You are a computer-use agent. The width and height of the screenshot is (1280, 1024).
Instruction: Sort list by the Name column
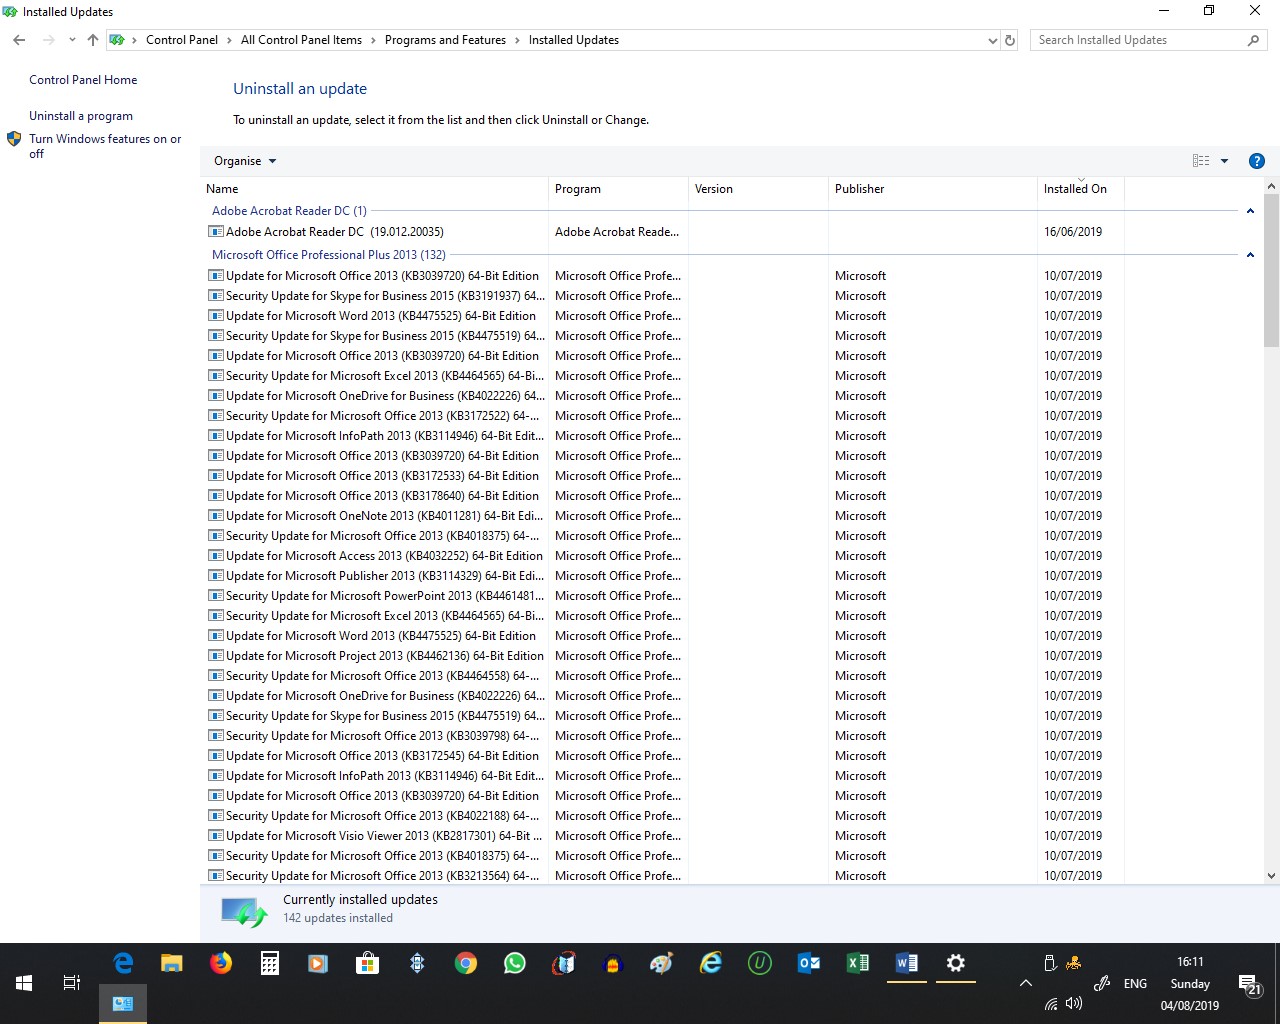(374, 189)
